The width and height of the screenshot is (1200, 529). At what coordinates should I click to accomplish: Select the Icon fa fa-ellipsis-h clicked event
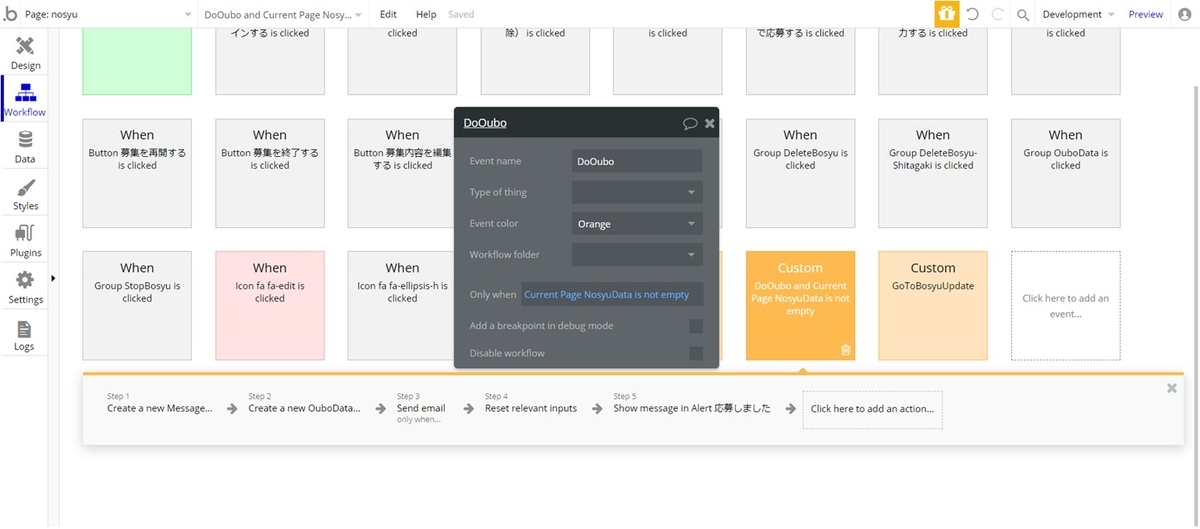[402, 305]
